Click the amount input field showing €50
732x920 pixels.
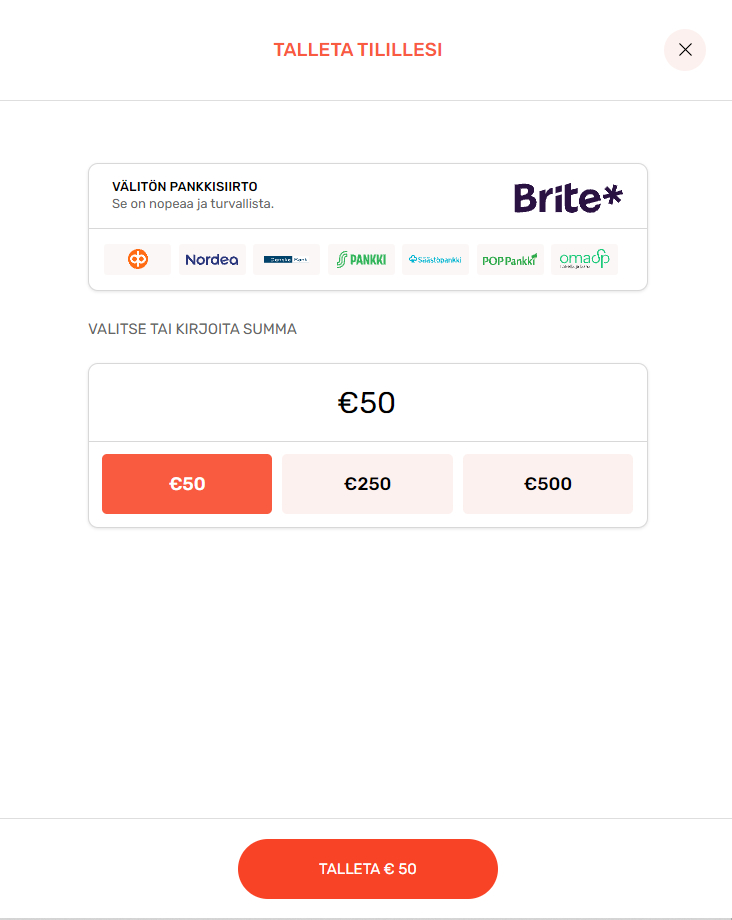367,403
